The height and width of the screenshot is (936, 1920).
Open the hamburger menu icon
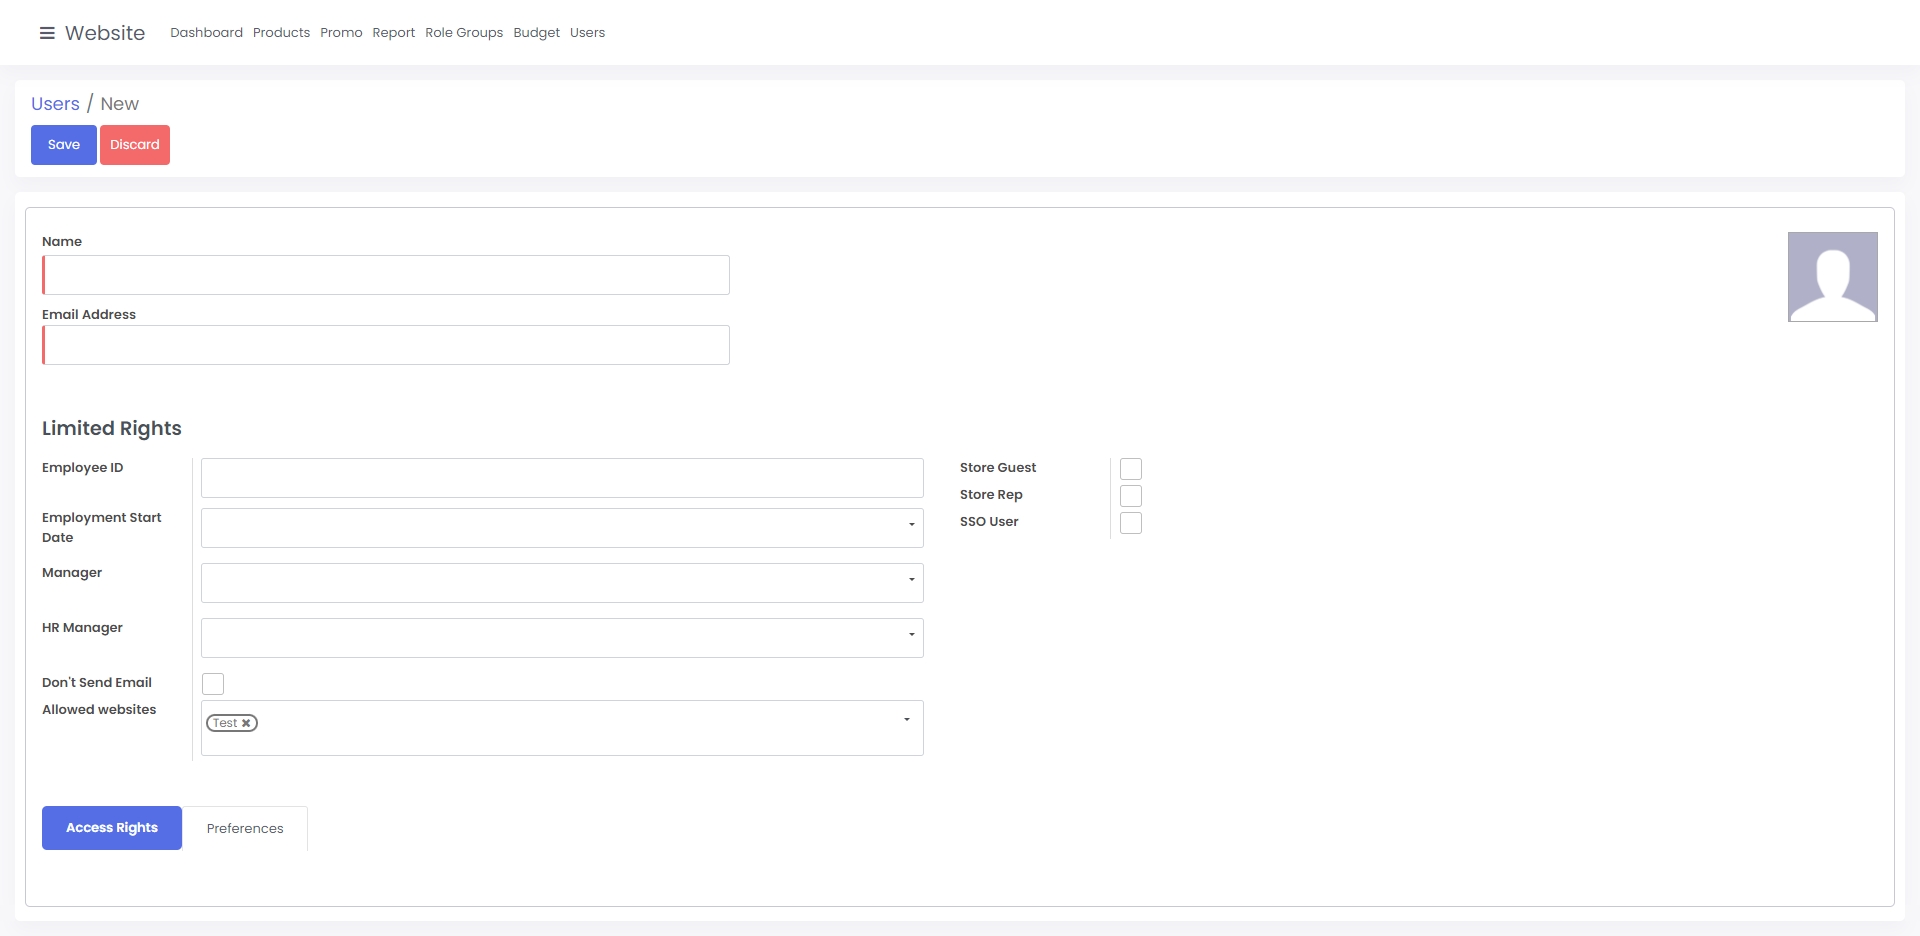[47, 33]
